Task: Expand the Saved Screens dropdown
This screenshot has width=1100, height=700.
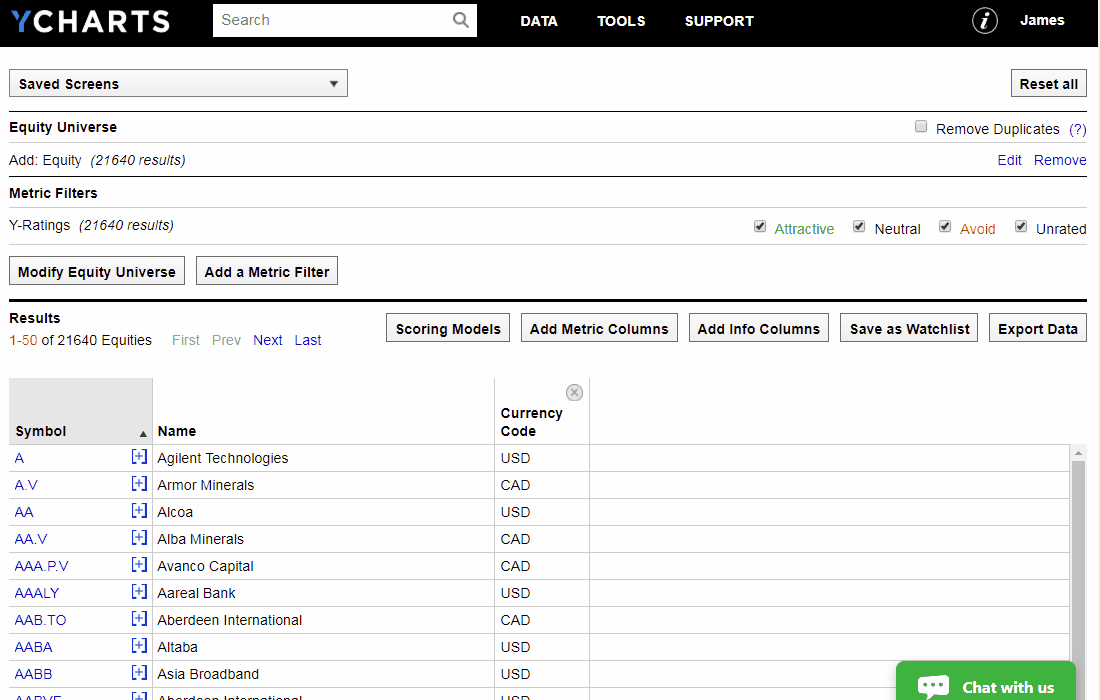Action: [x=178, y=83]
